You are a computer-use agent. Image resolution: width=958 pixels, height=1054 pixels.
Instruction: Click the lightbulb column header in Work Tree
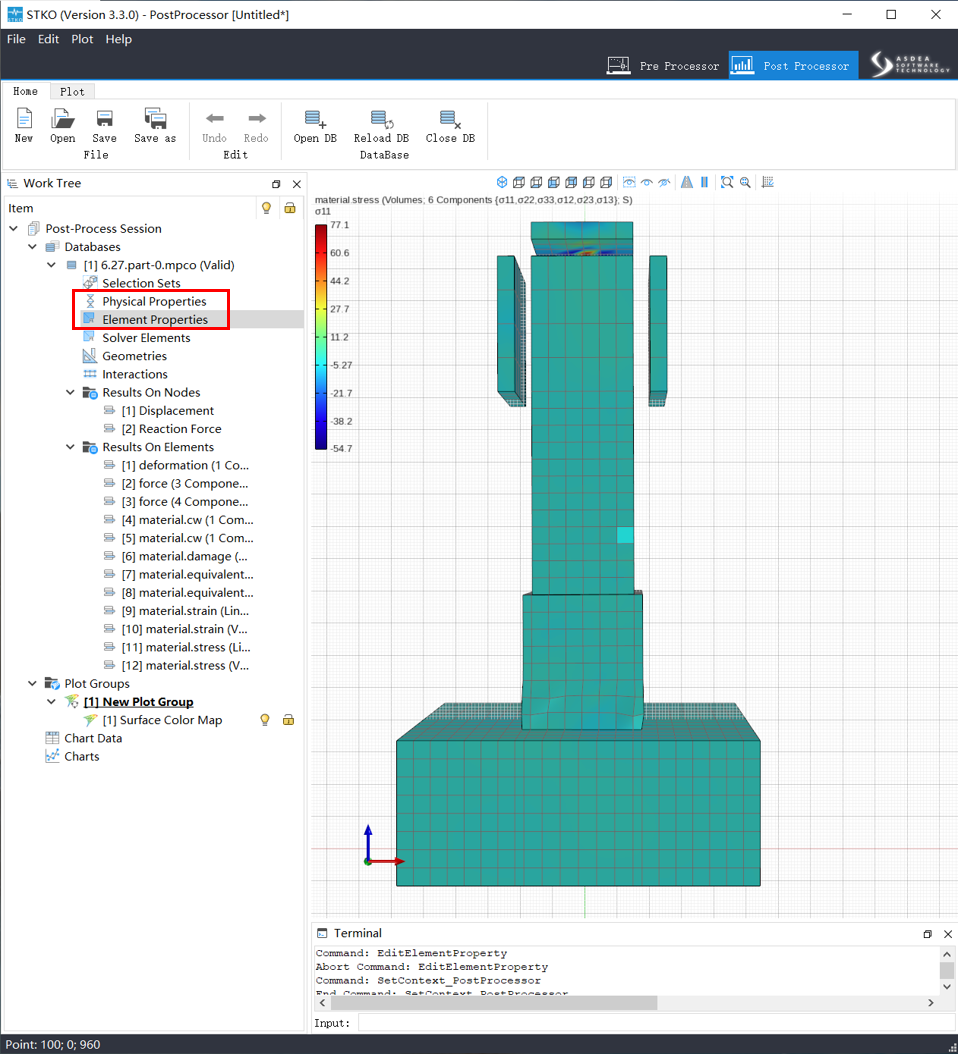click(266, 208)
